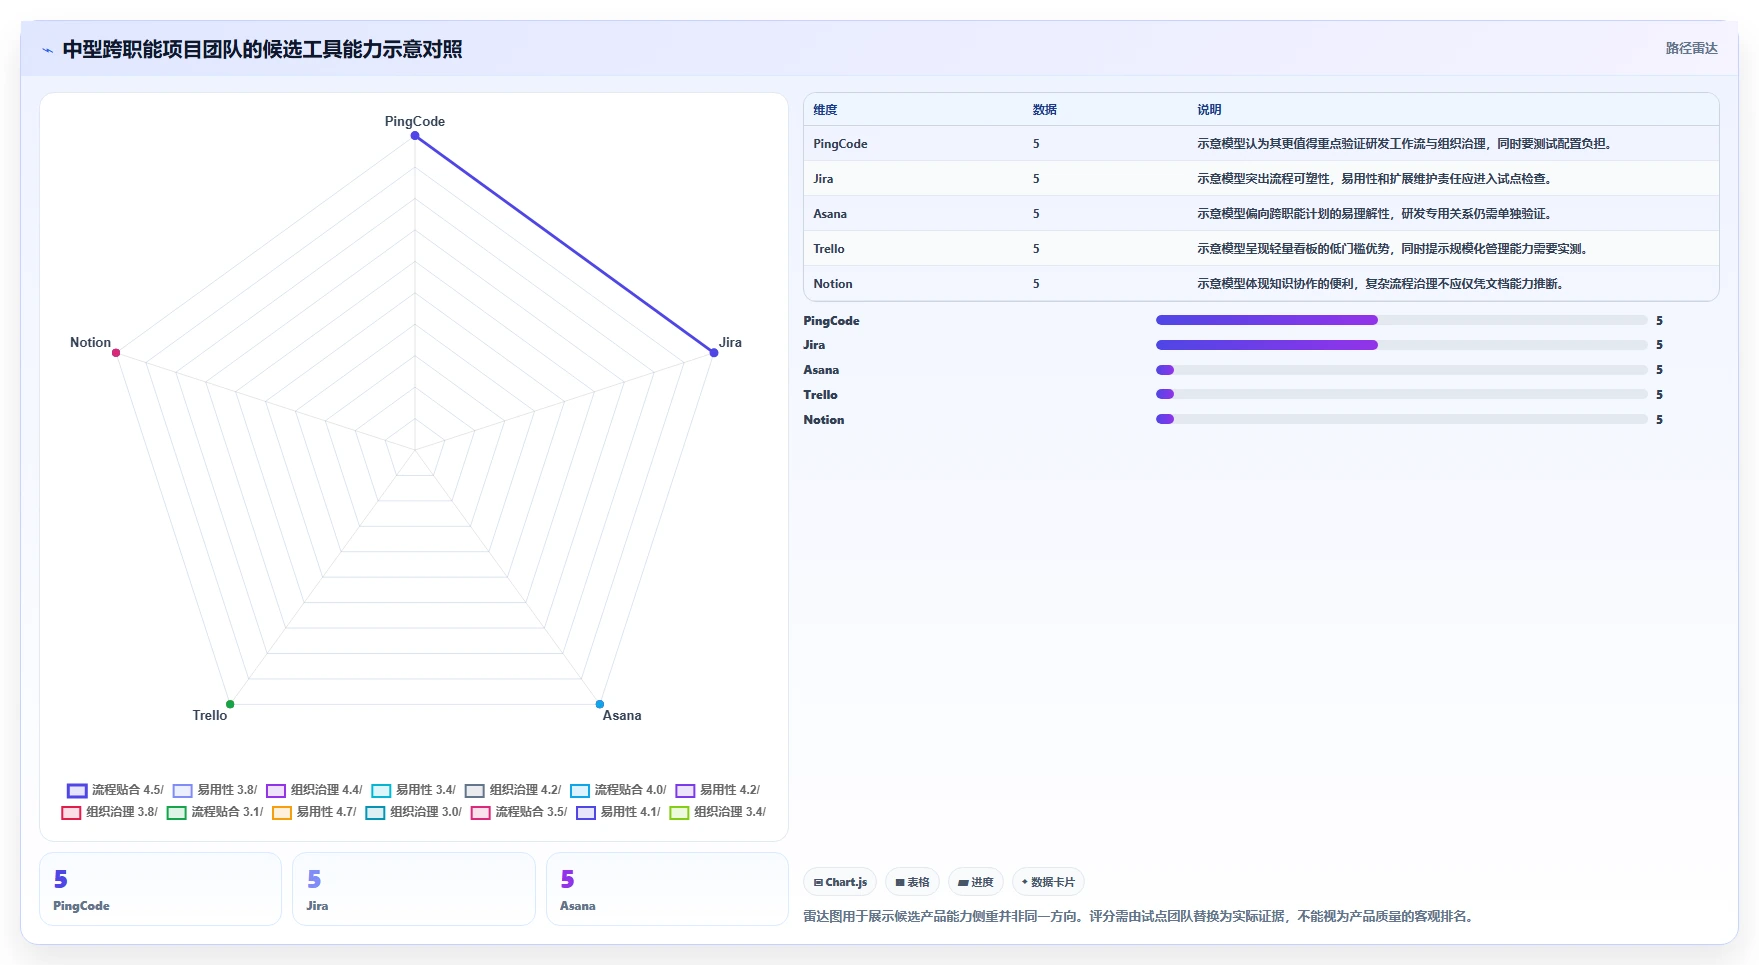This screenshot has width=1759, height=965.
Task: Open the Jira summary card
Action: [414, 889]
